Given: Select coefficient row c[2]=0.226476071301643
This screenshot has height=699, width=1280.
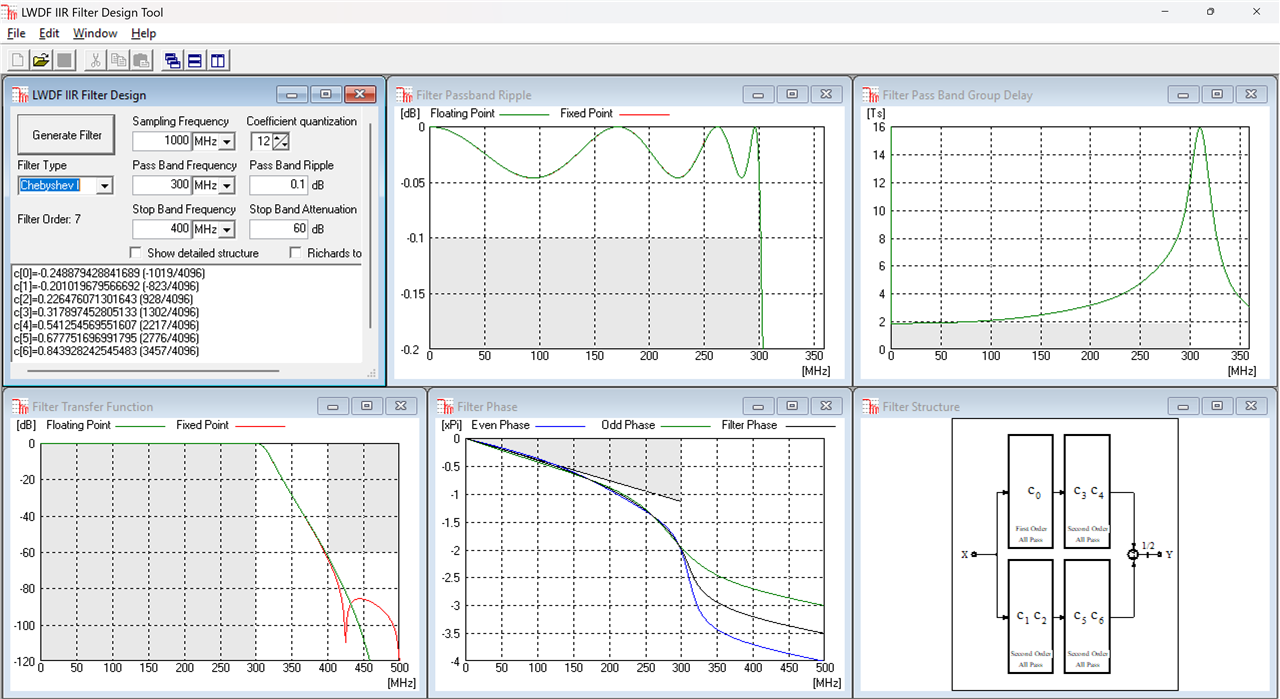Looking at the screenshot, I should click(103, 298).
